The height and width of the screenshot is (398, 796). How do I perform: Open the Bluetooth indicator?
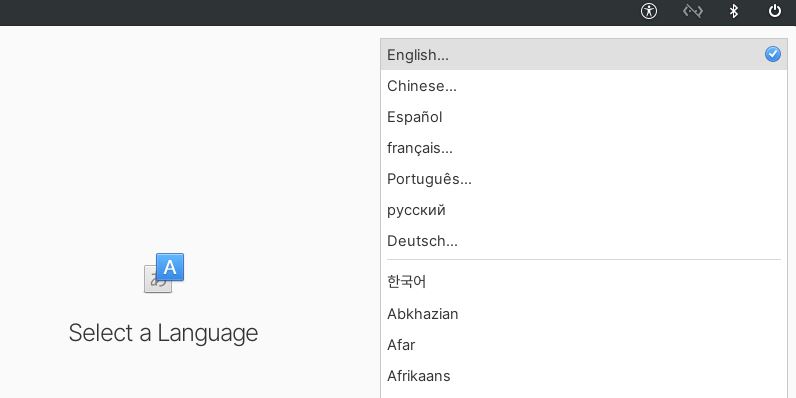pos(734,11)
